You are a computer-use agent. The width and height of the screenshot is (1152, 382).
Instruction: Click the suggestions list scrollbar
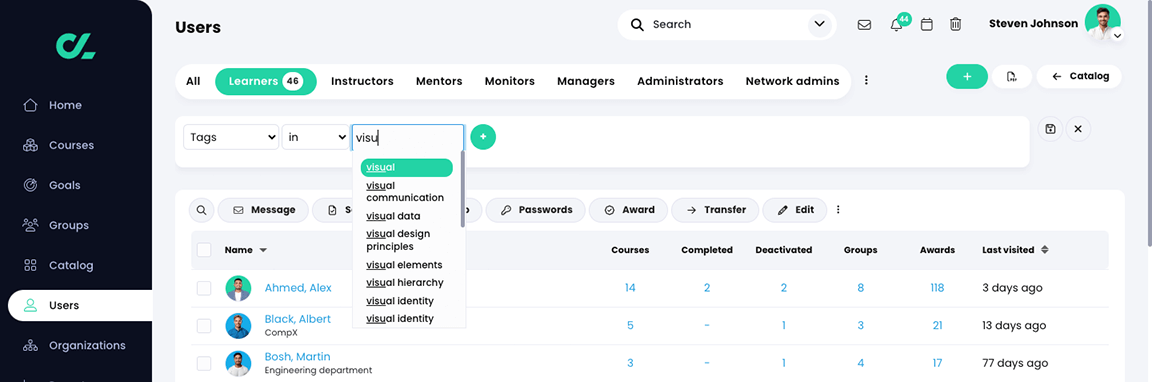pyautogui.click(x=463, y=189)
